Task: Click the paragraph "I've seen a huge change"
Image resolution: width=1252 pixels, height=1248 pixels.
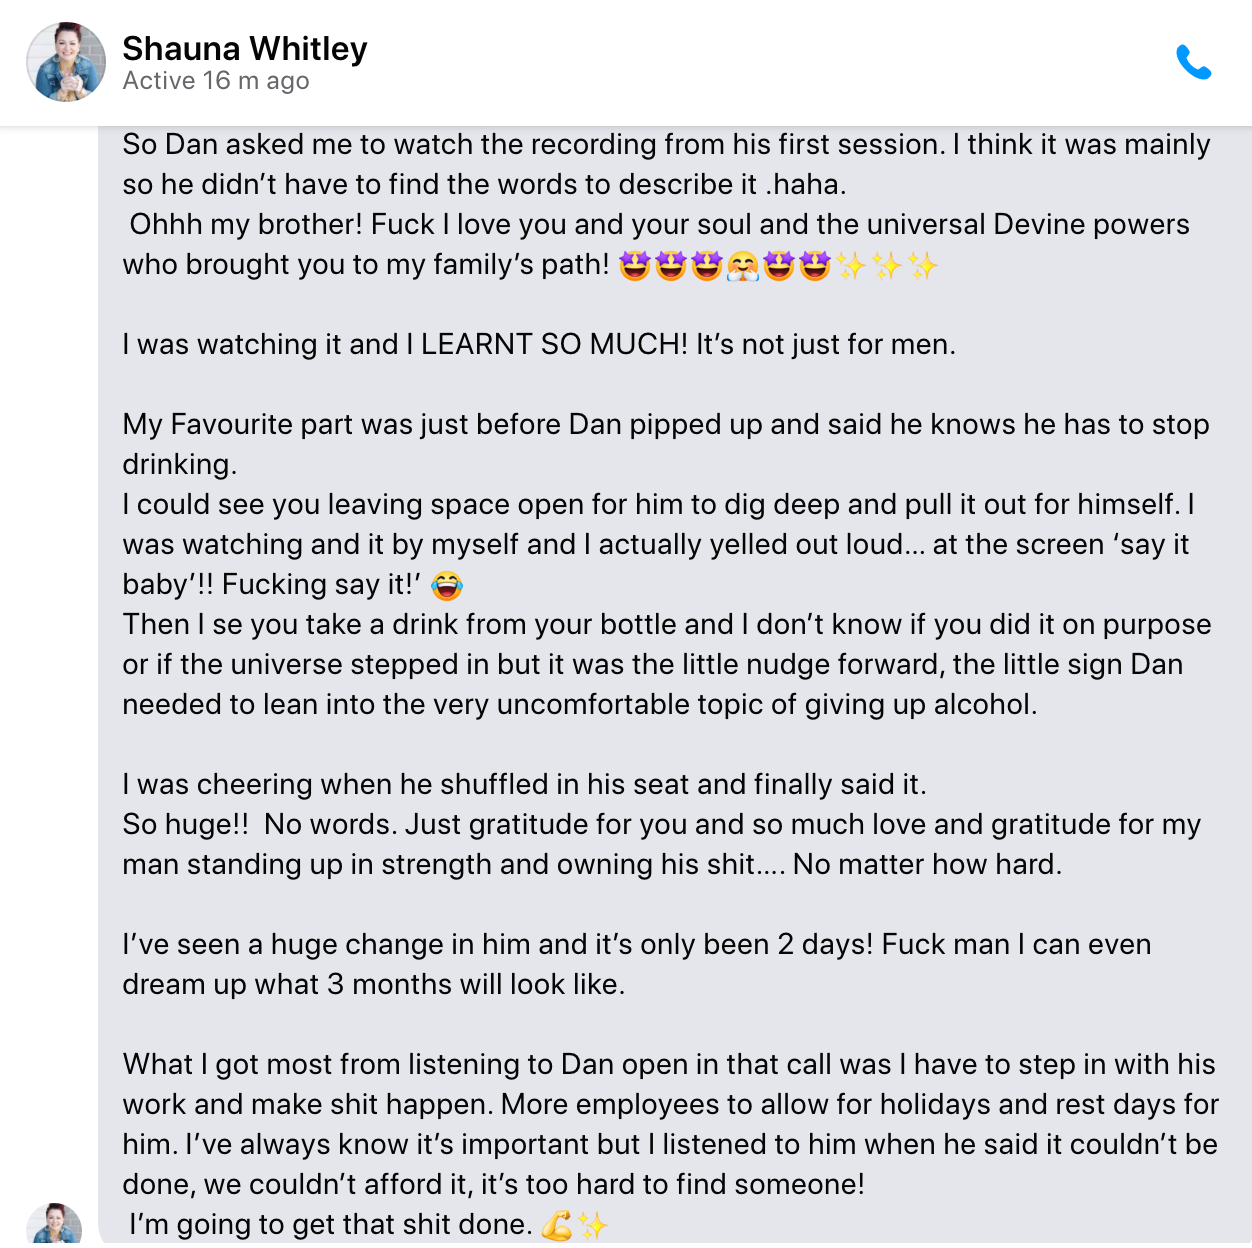Action: click(636, 945)
